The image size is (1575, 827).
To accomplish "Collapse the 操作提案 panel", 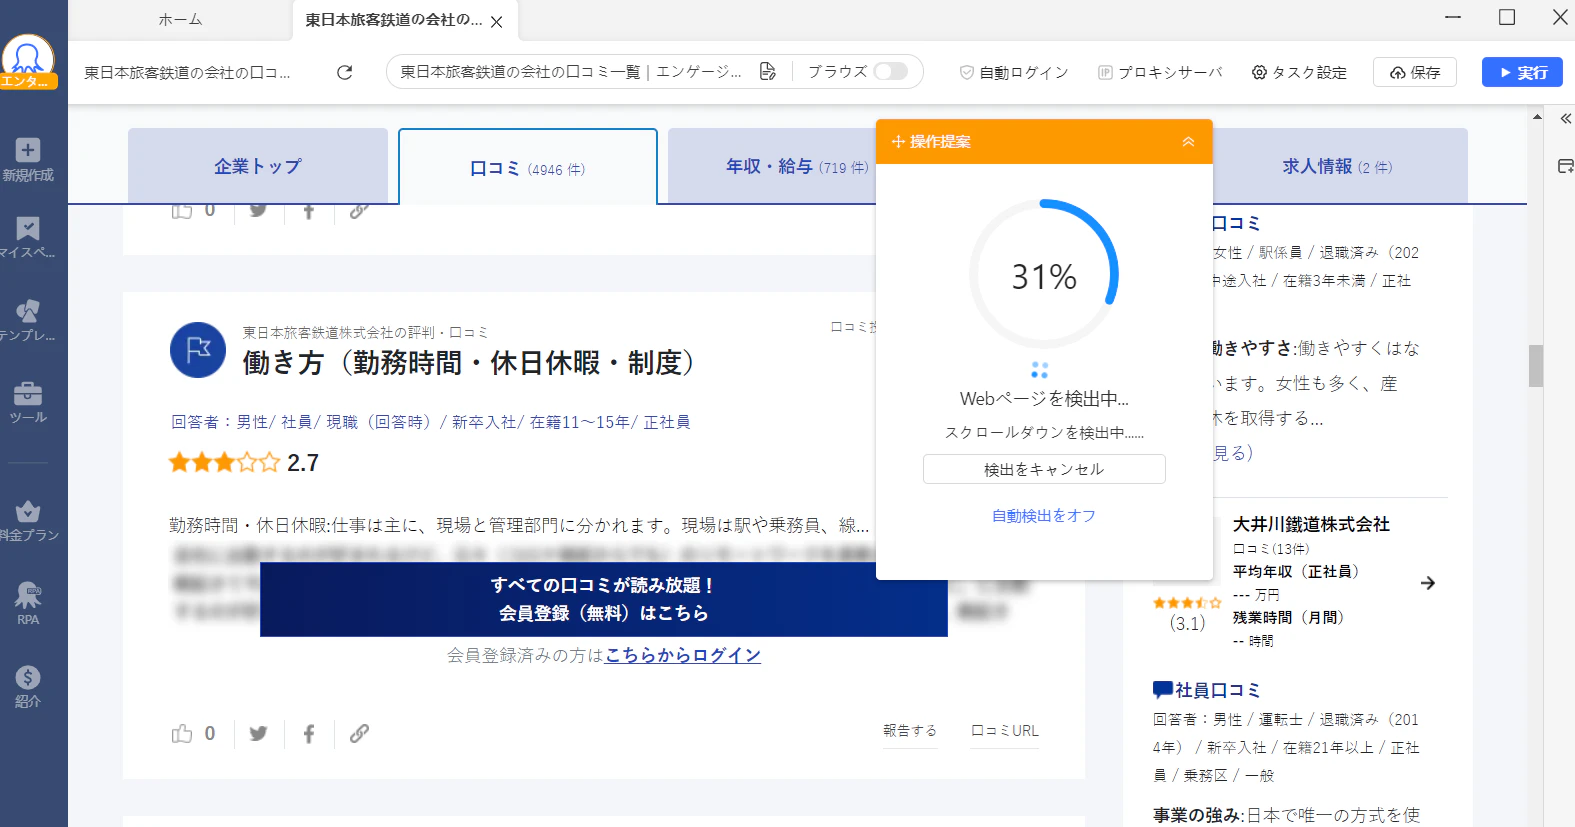I will click(x=1188, y=142).
